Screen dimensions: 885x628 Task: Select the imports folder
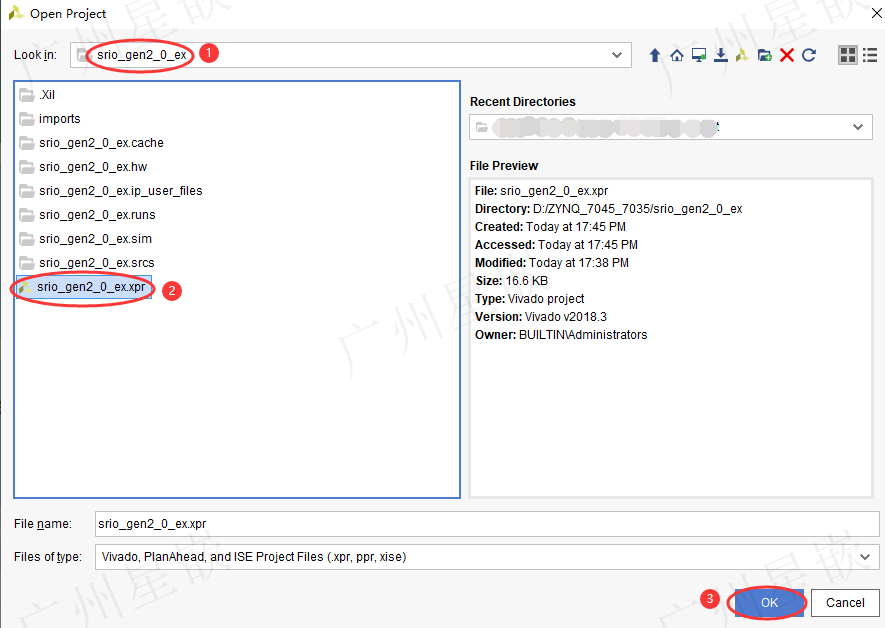pyautogui.click(x=50, y=118)
